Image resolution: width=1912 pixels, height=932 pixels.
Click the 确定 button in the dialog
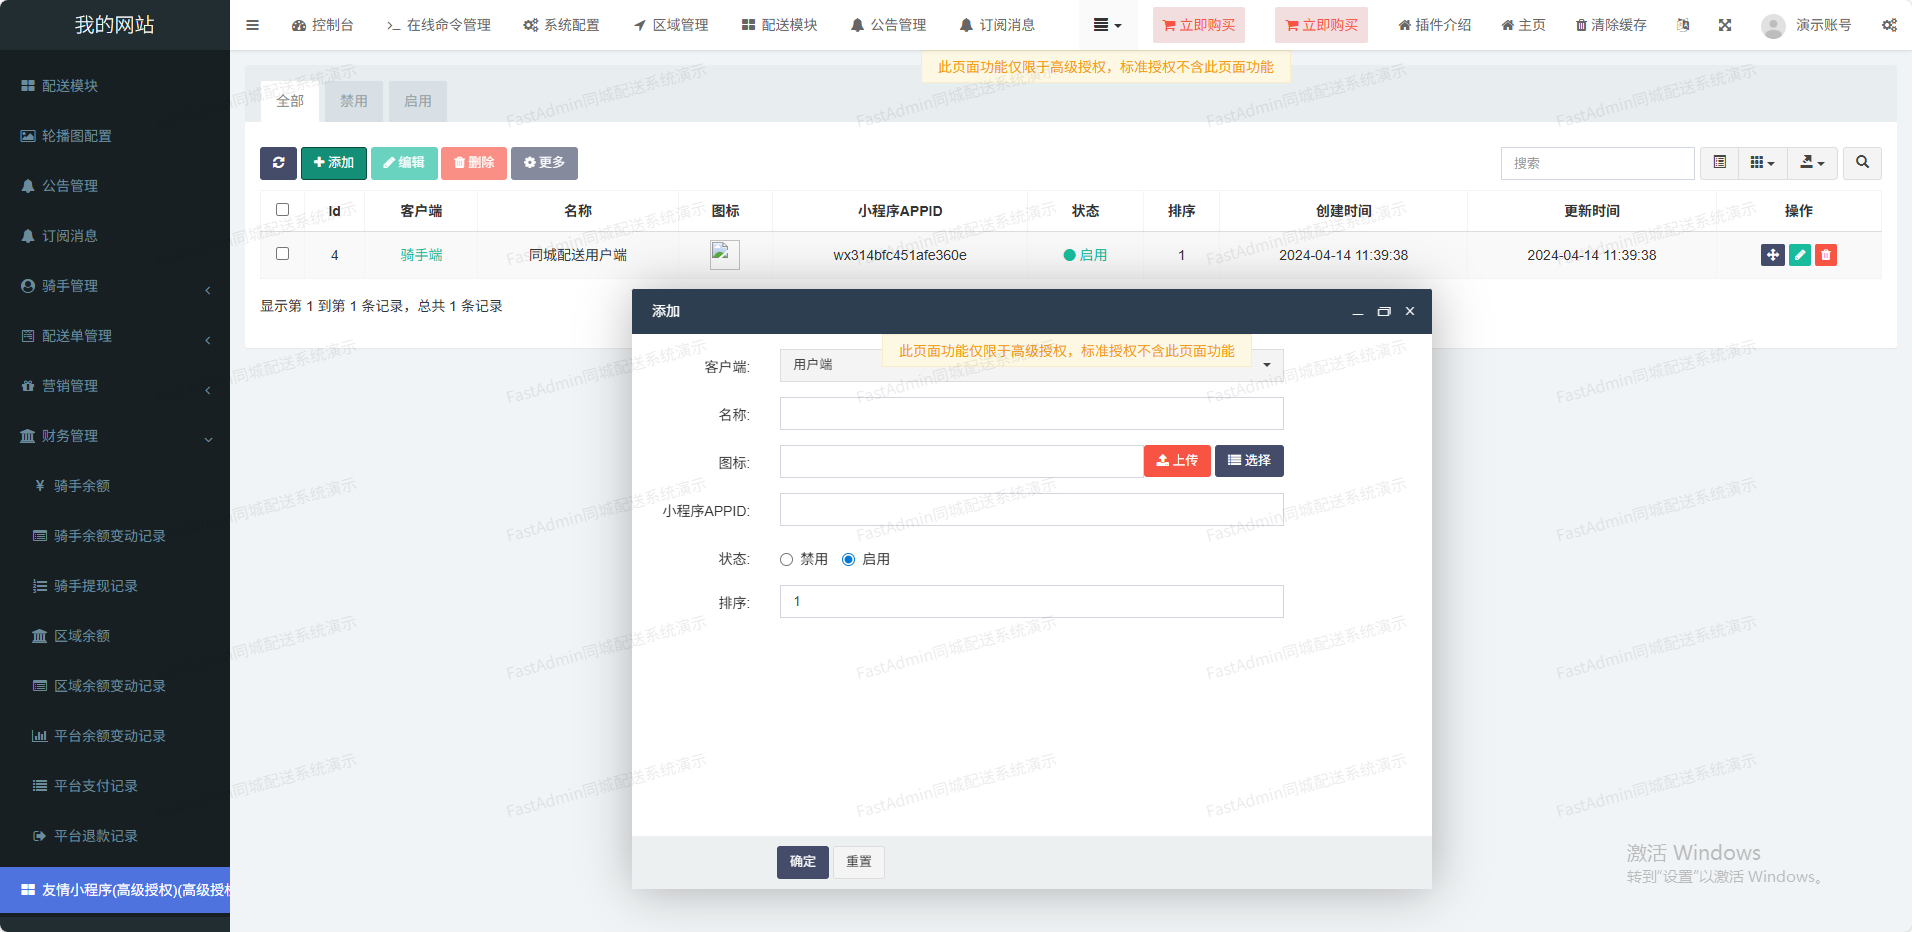(x=802, y=862)
